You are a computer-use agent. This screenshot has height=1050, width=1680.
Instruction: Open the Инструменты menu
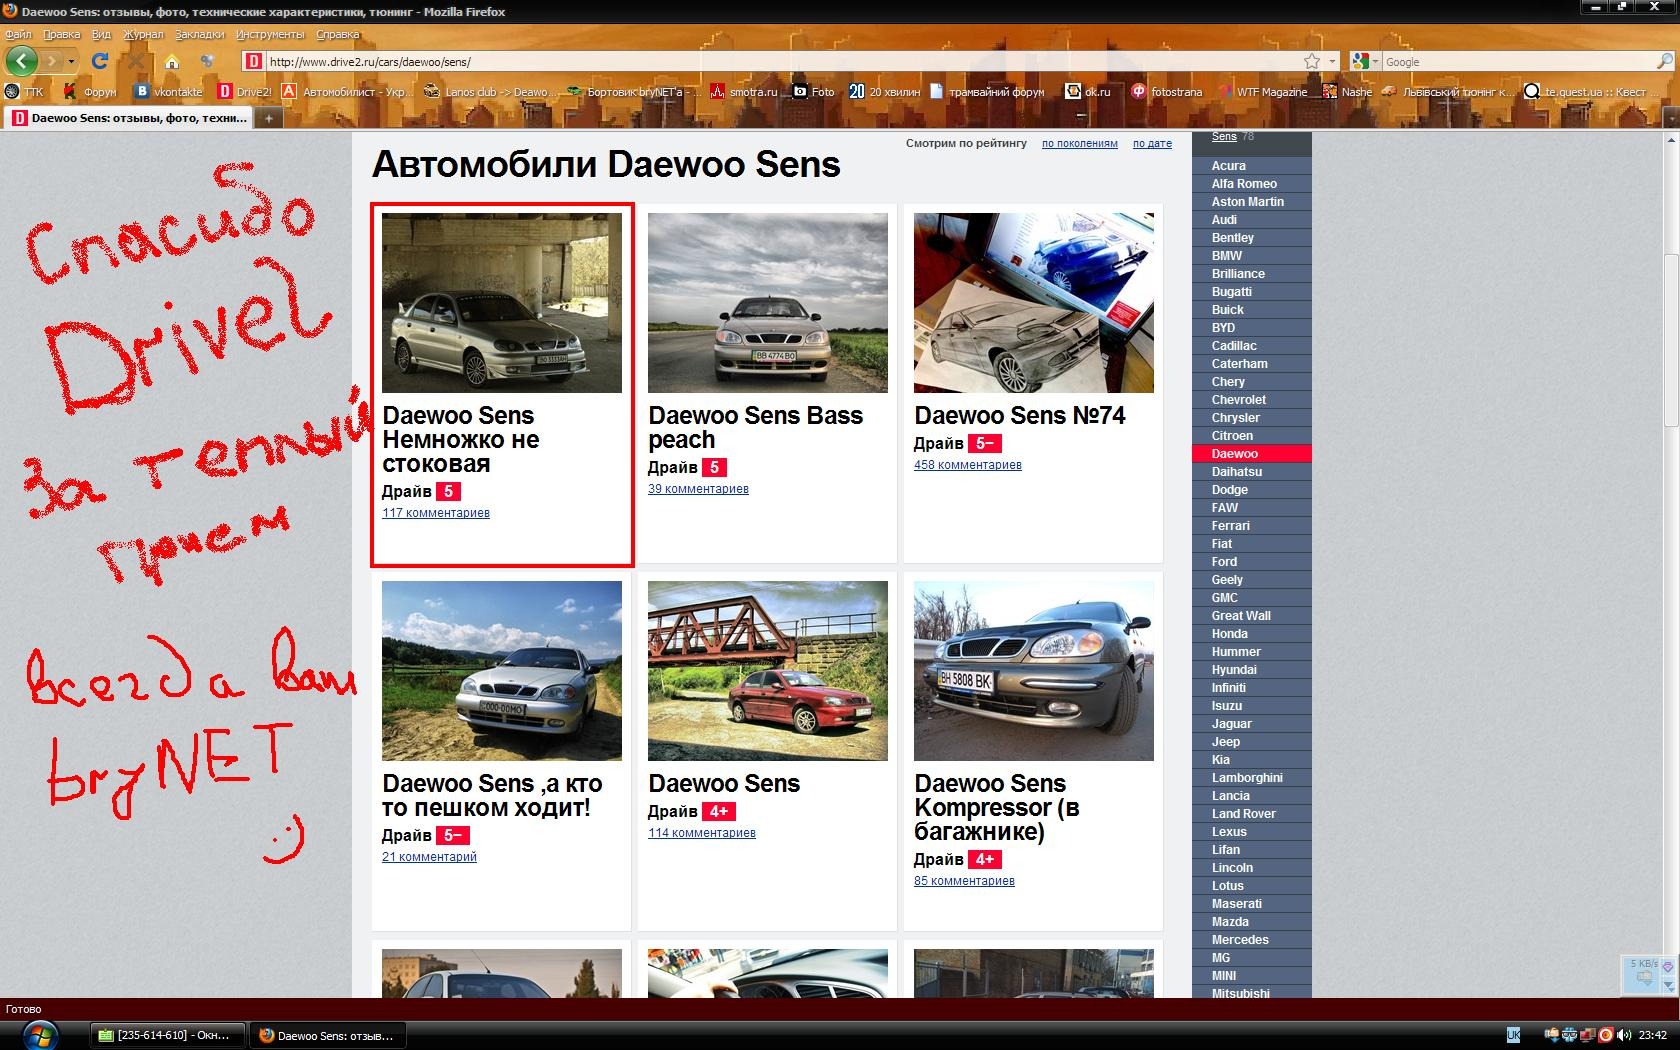(270, 34)
